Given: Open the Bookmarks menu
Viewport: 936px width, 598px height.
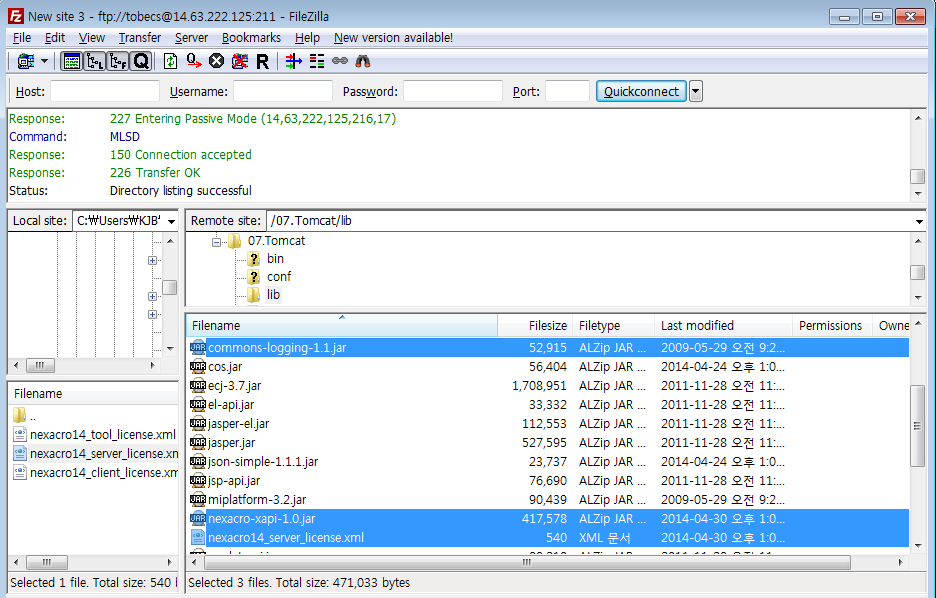Looking at the screenshot, I should [251, 38].
